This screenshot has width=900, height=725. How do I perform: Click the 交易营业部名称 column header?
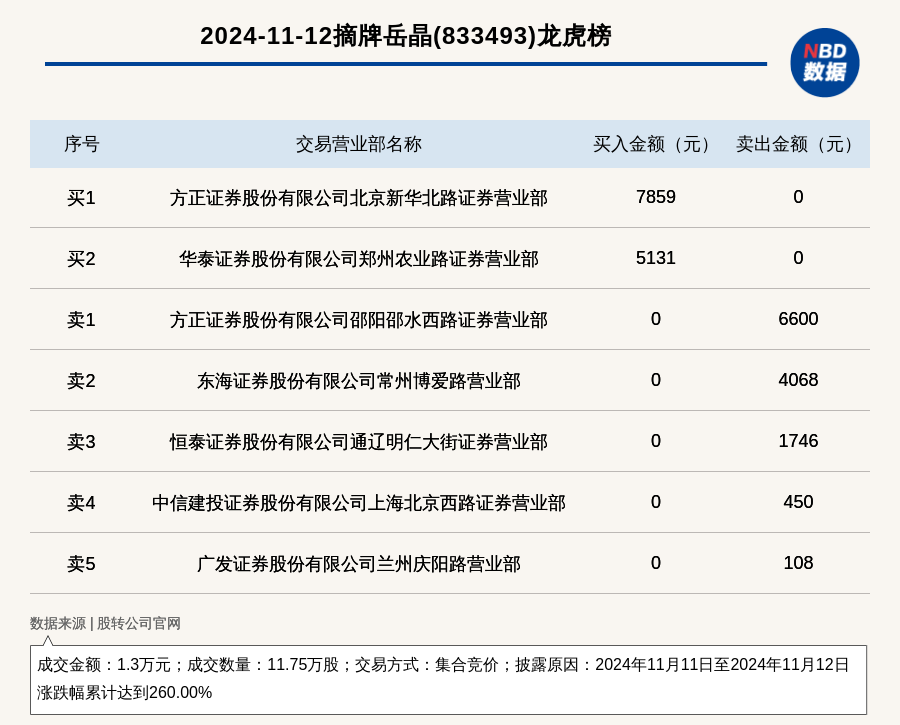coord(359,144)
